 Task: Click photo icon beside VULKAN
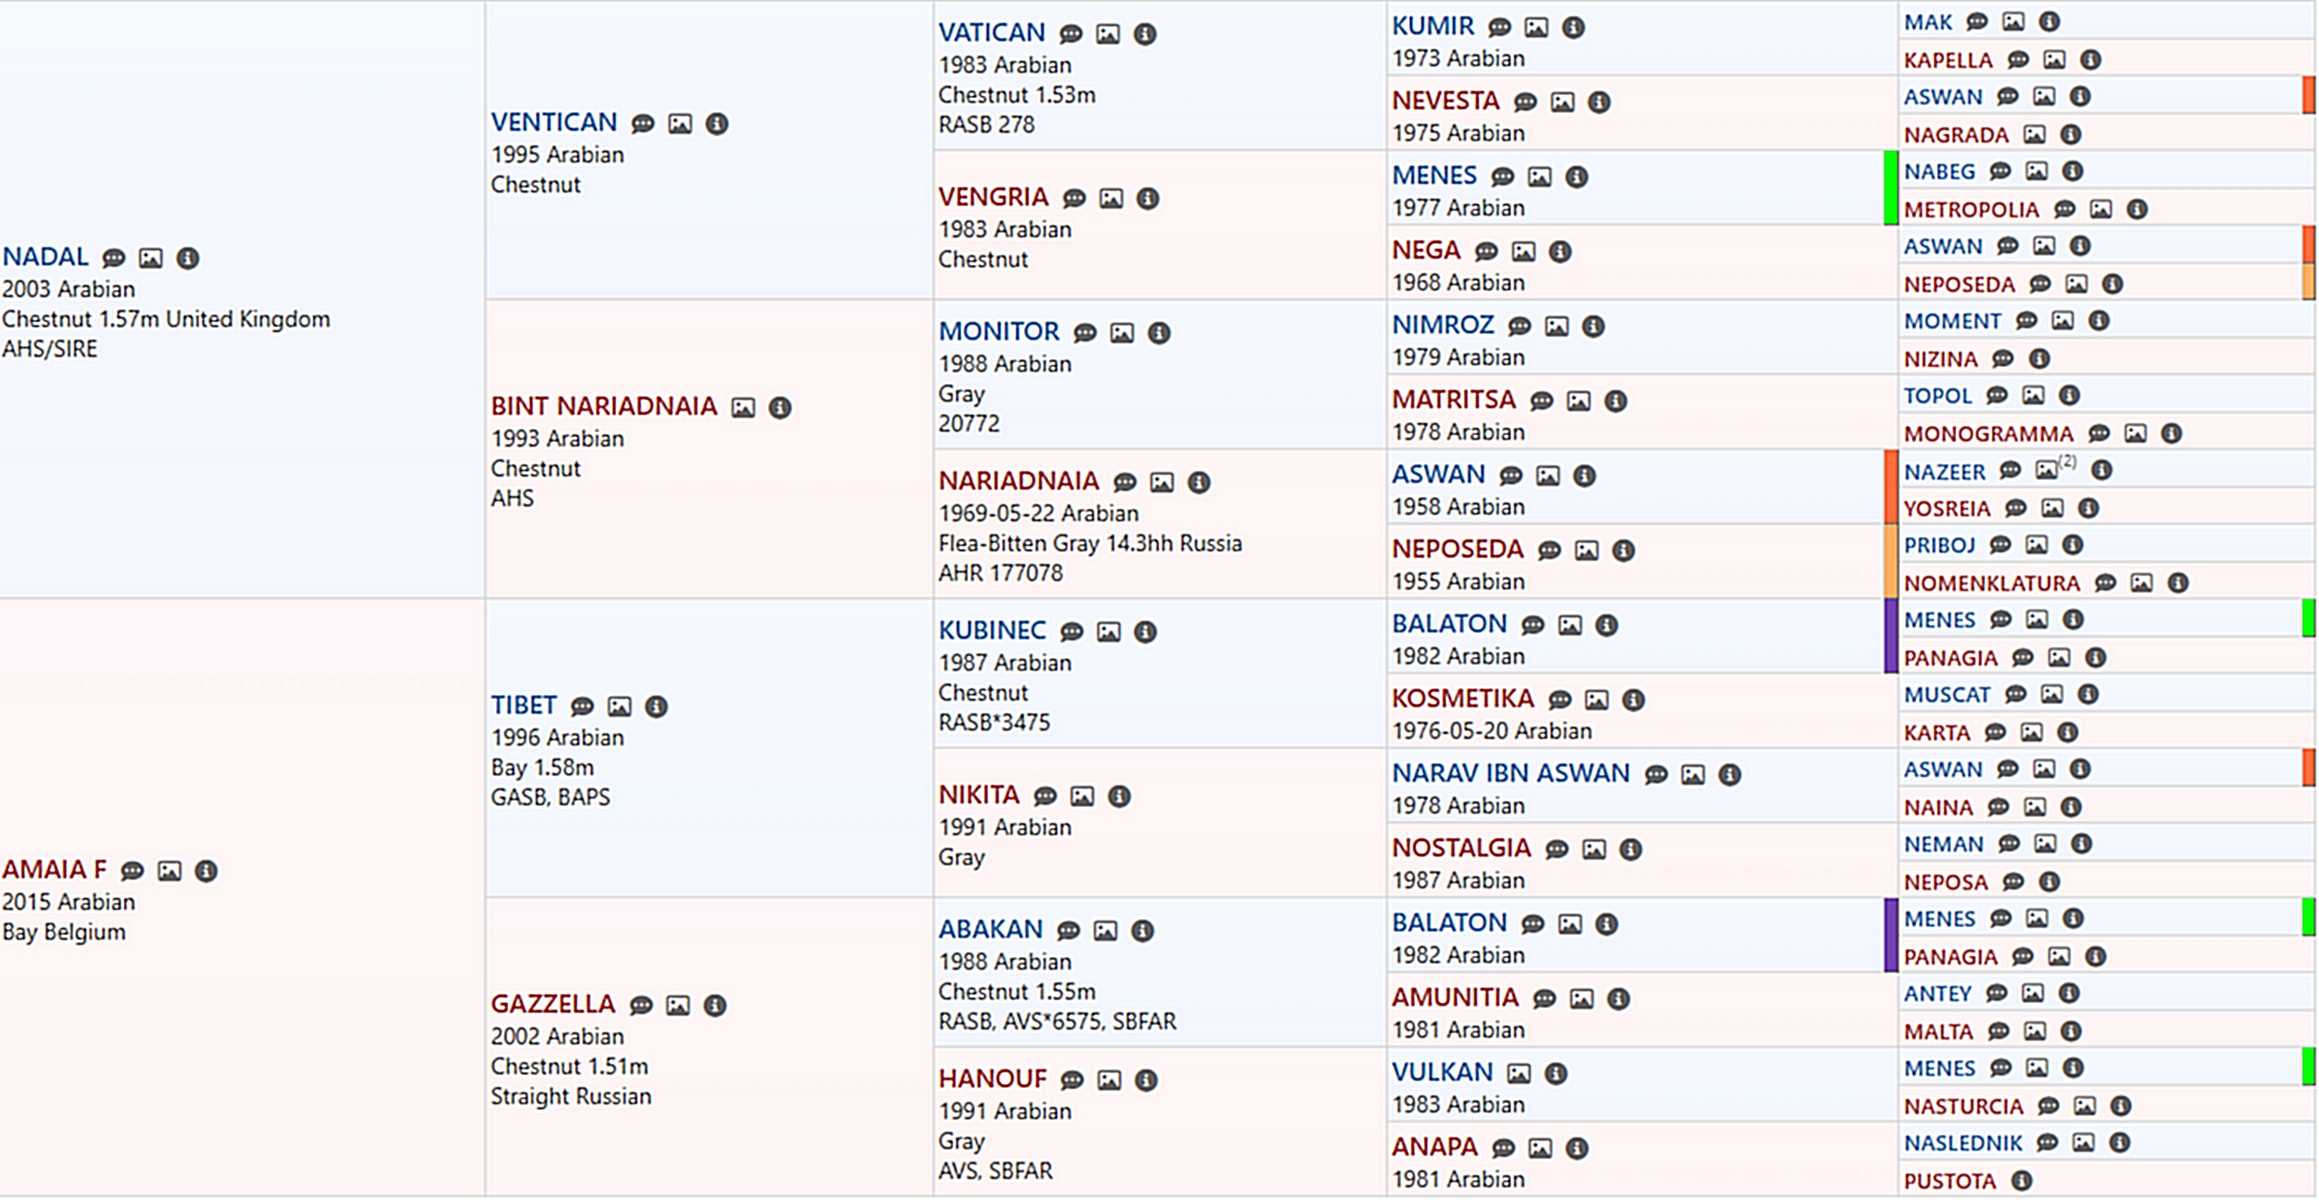(1519, 1074)
